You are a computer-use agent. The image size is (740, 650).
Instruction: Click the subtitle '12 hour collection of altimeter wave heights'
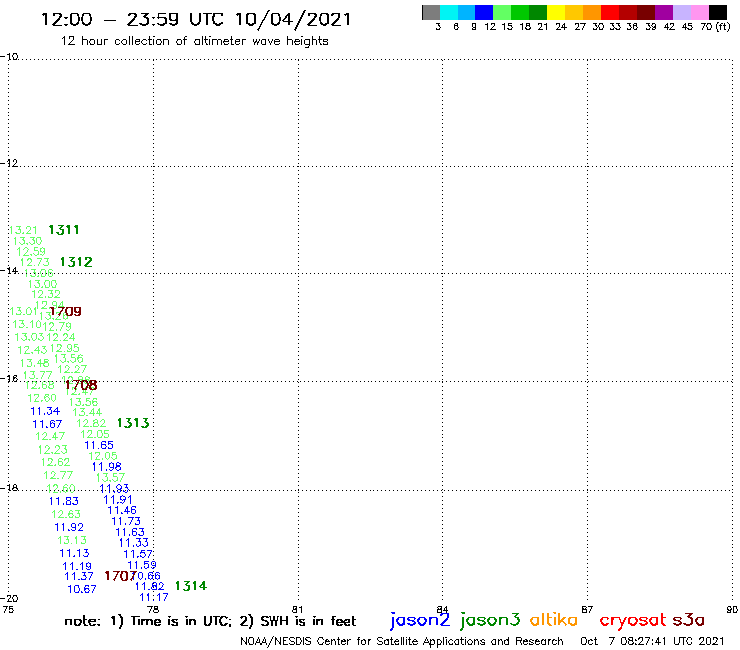pyautogui.click(x=194, y=41)
